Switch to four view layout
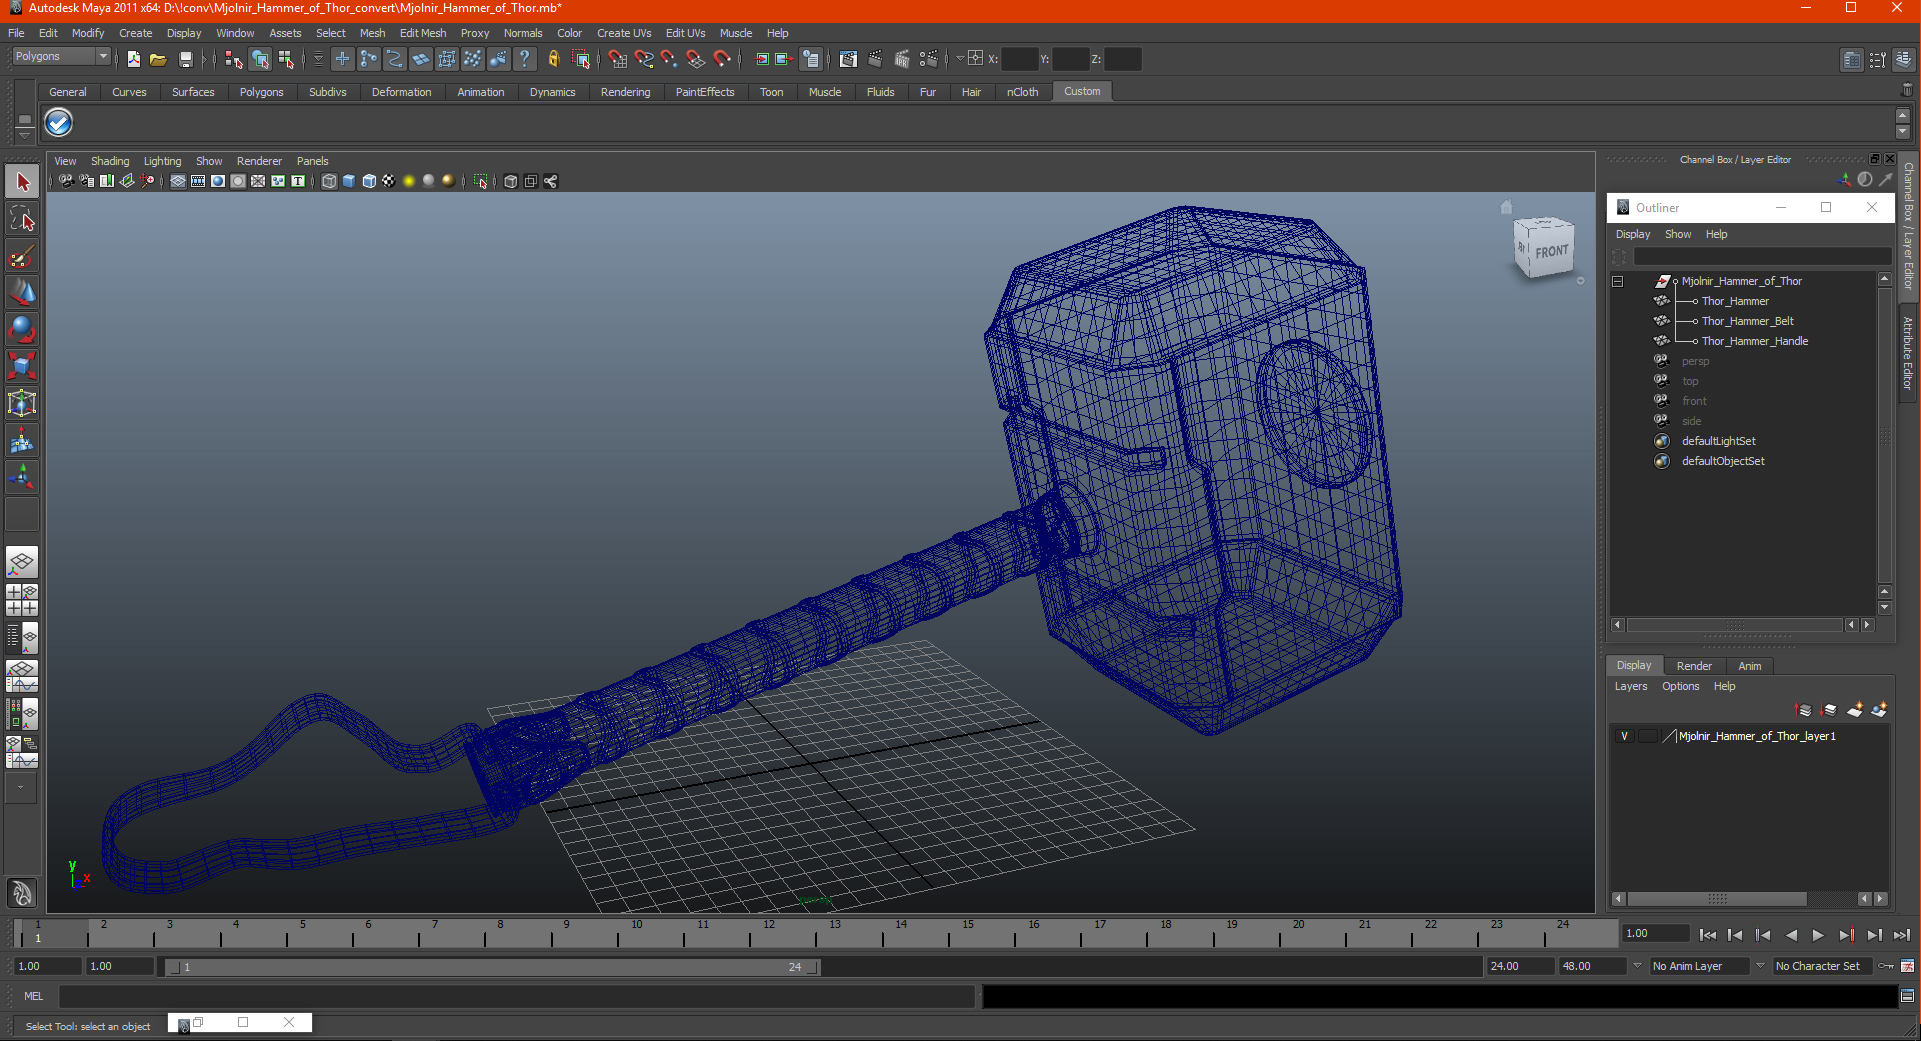1921x1041 pixels. 22,600
